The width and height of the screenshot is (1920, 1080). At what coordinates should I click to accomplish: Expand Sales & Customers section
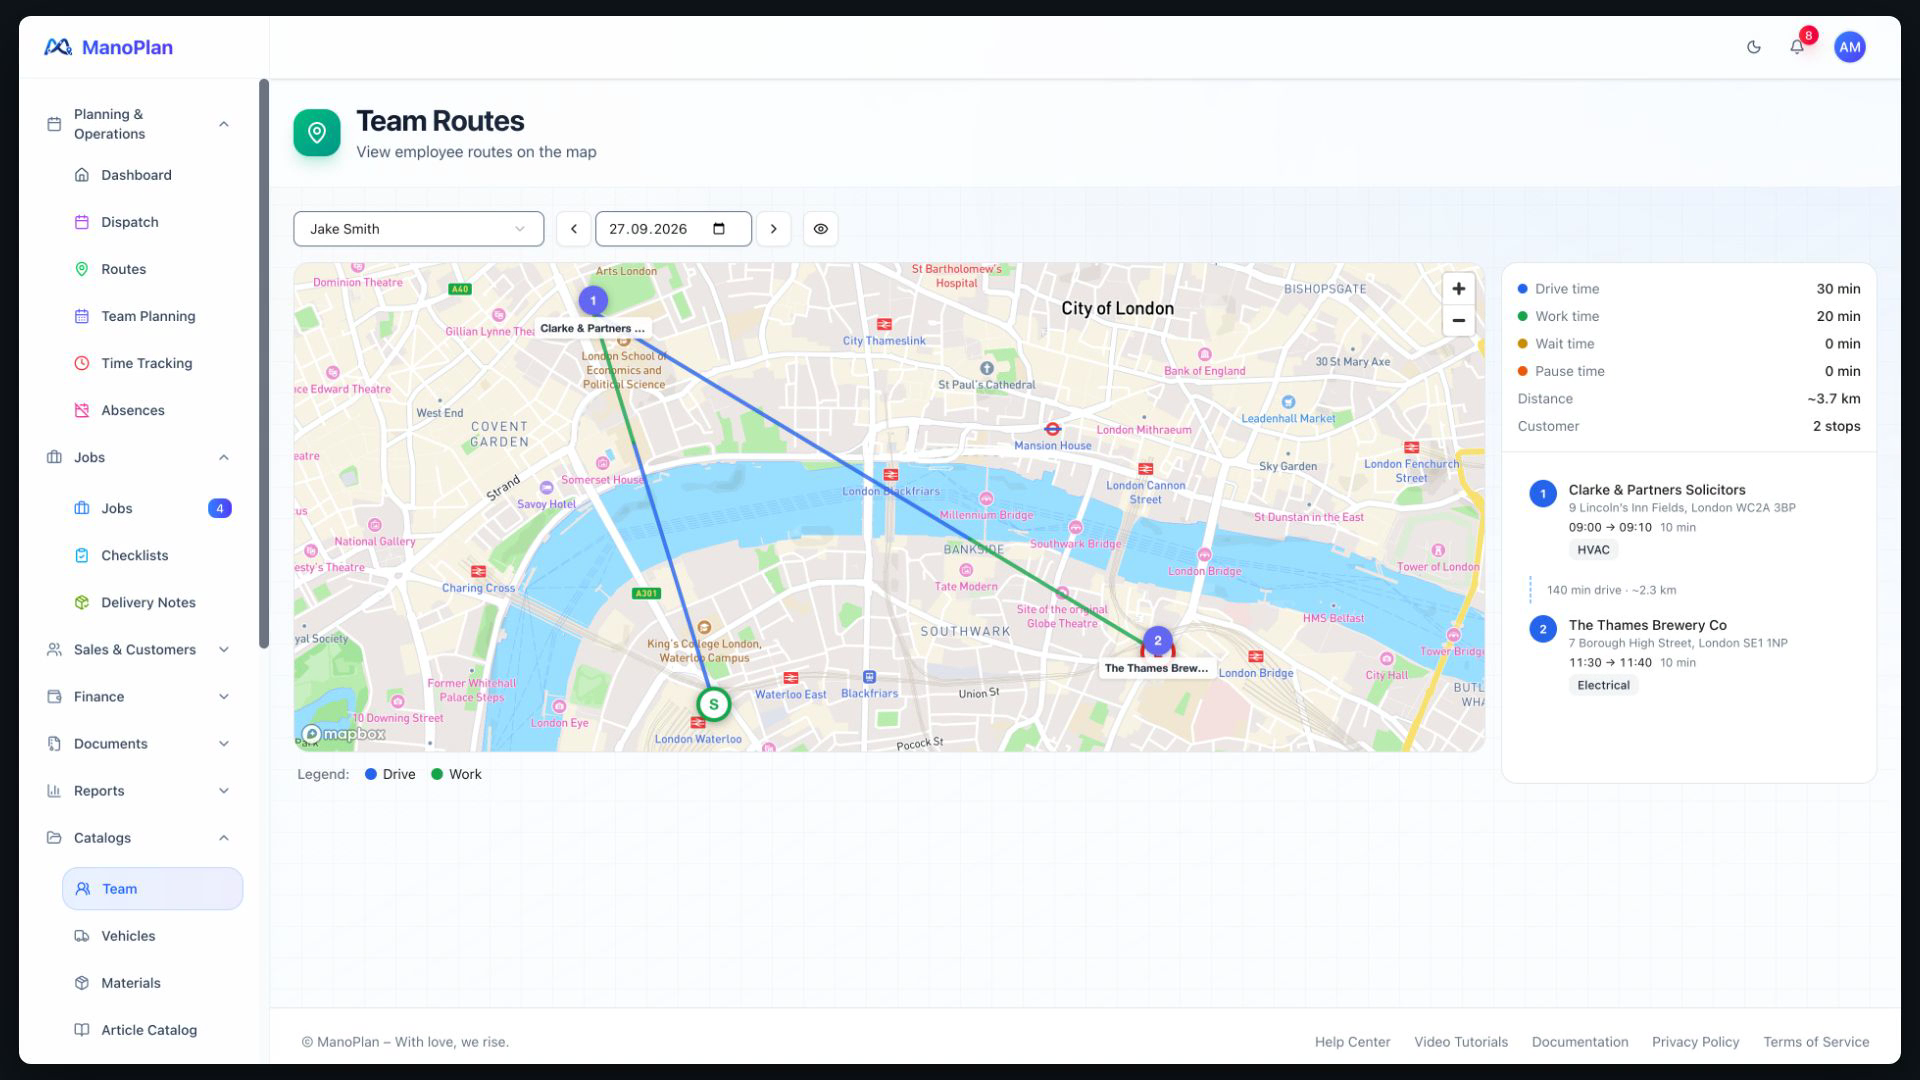click(x=138, y=650)
